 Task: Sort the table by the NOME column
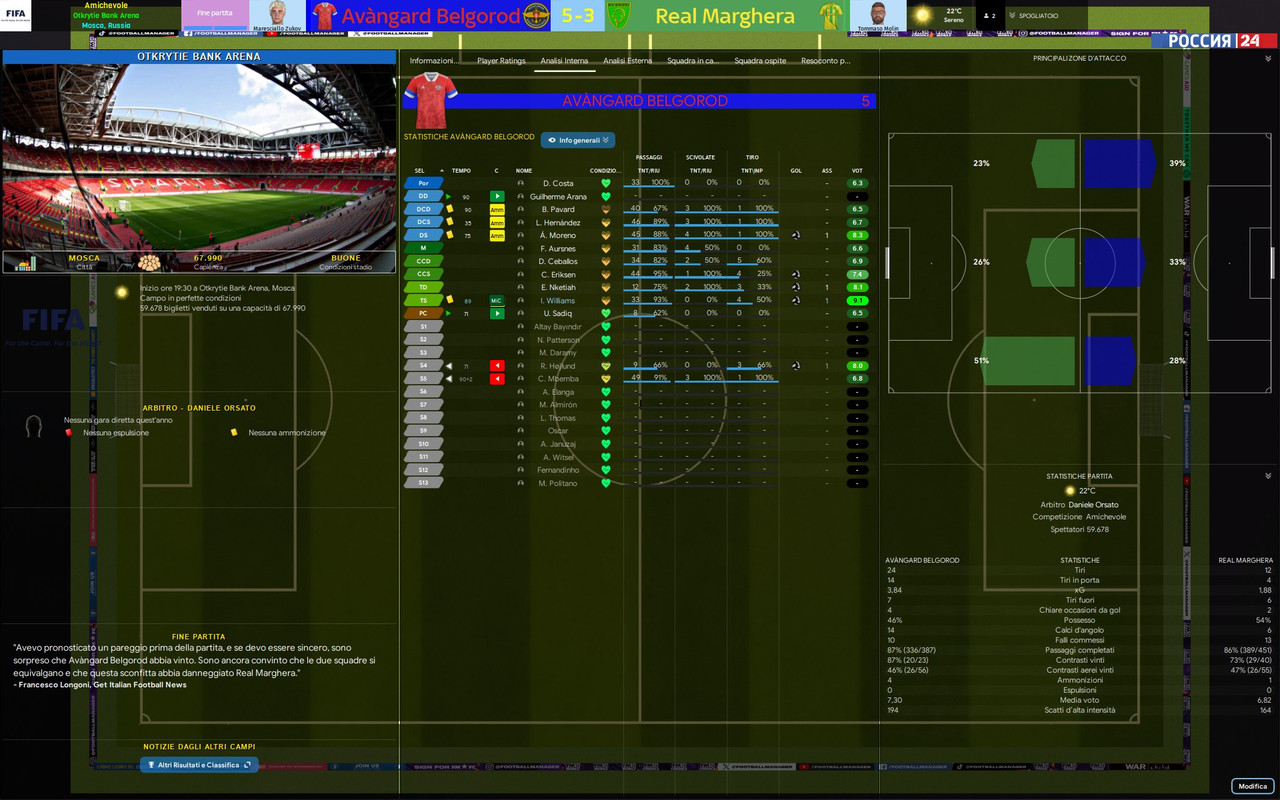click(x=524, y=171)
